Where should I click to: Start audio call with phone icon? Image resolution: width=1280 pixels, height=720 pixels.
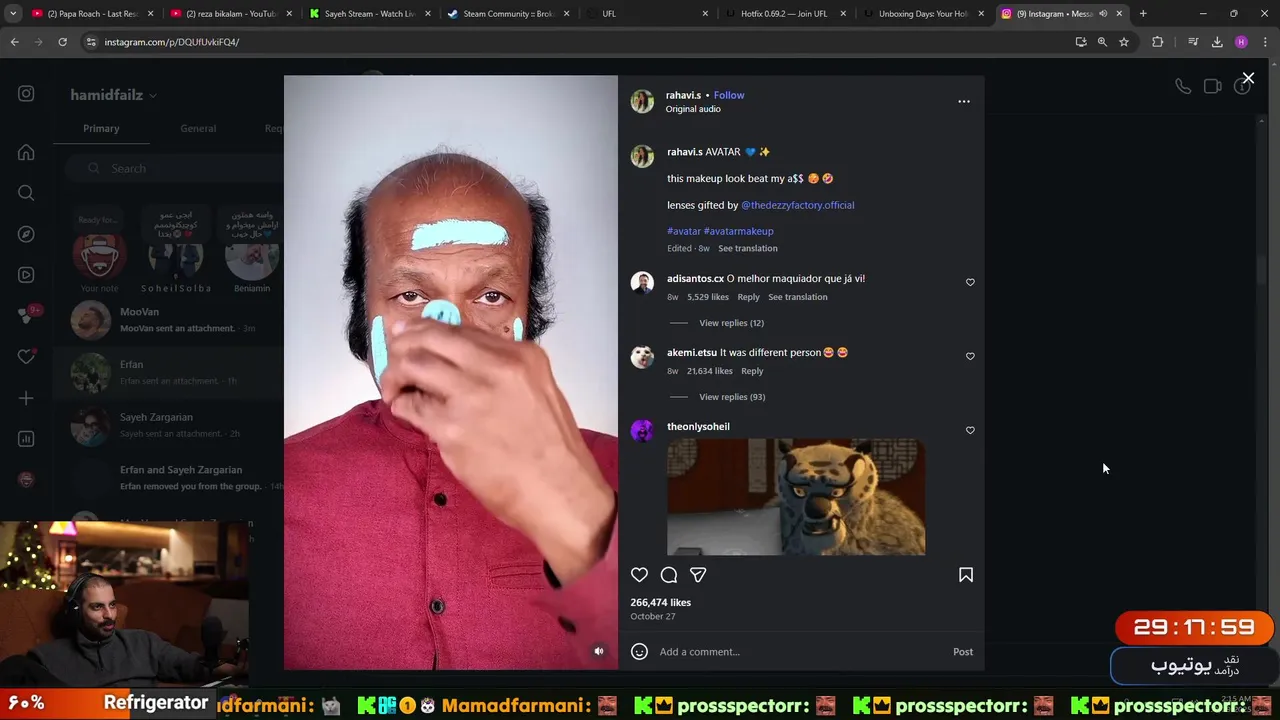click(x=1183, y=87)
